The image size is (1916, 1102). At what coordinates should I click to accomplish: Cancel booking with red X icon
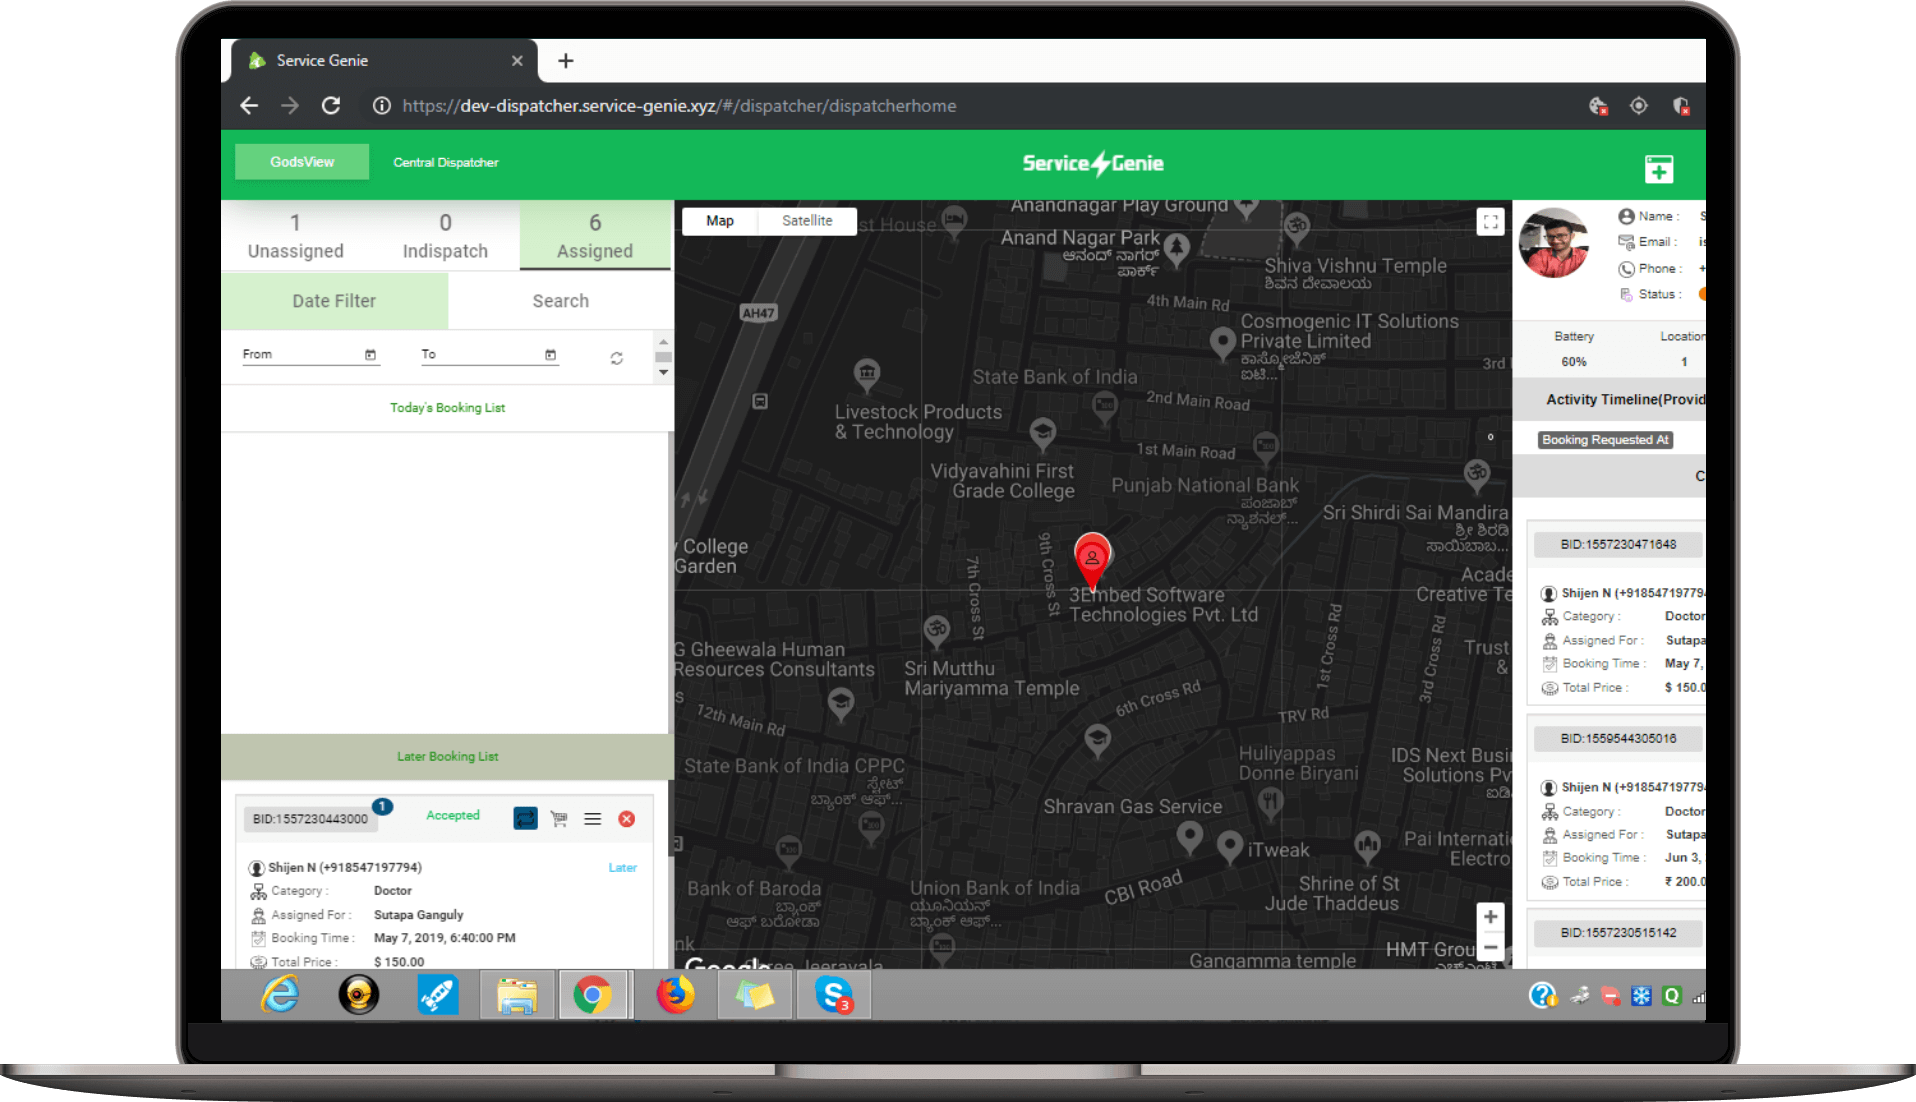click(x=627, y=819)
